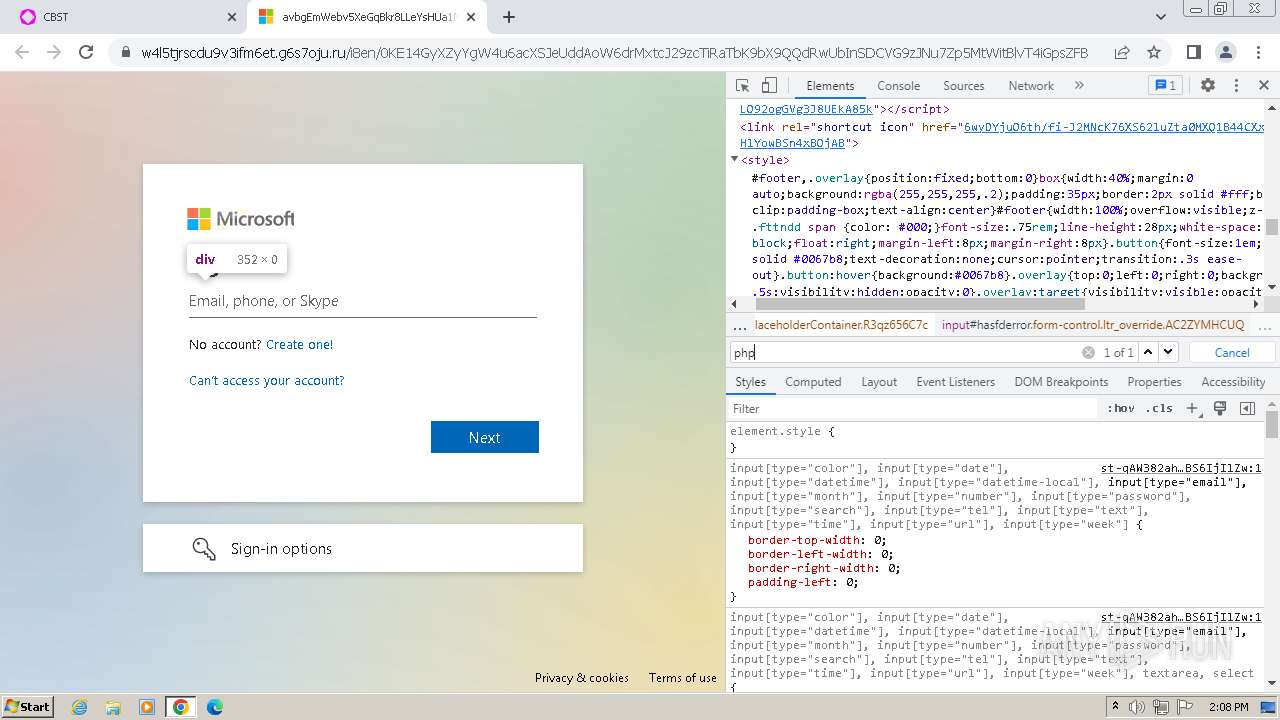Collapse the style element in DOM tree
The height and width of the screenshot is (720, 1280).
tap(735, 160)
